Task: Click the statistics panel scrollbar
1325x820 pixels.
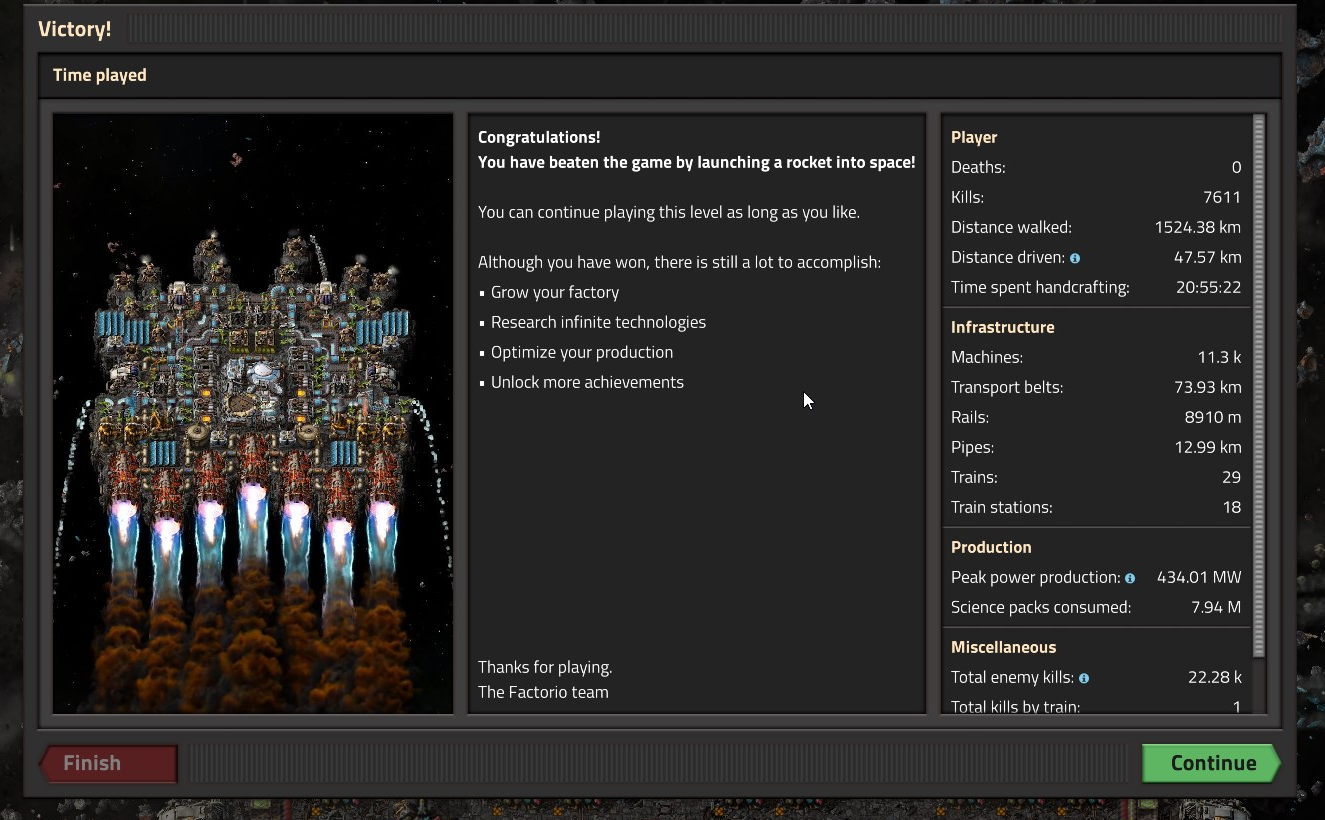Action: coord(1259,385)
